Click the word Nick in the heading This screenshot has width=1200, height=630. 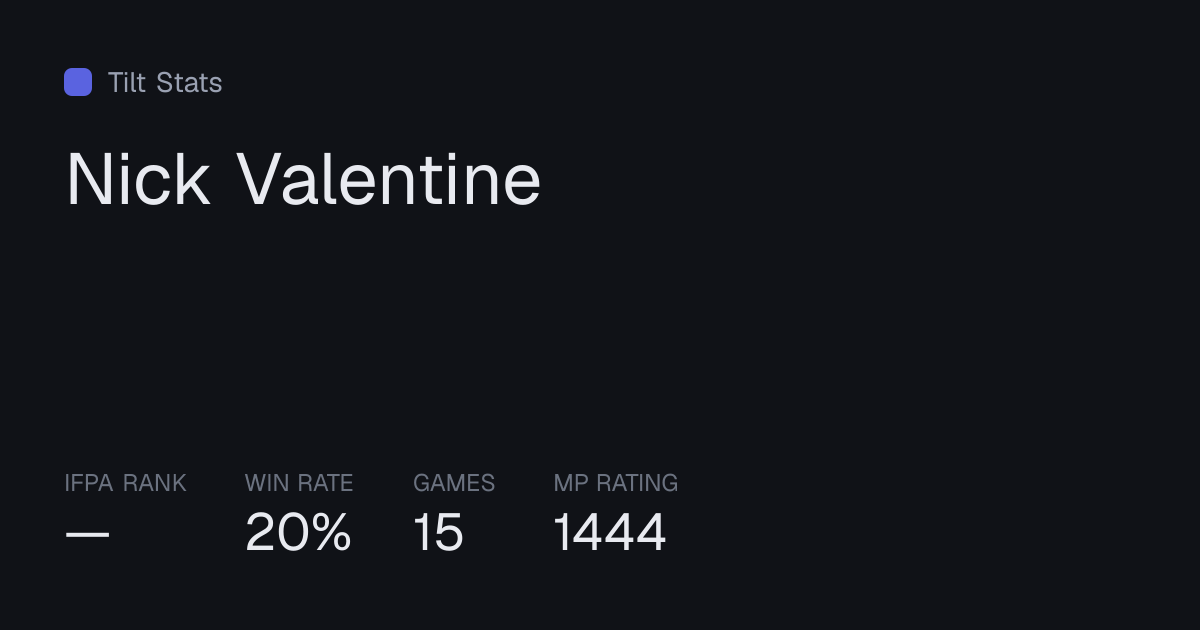138,180
